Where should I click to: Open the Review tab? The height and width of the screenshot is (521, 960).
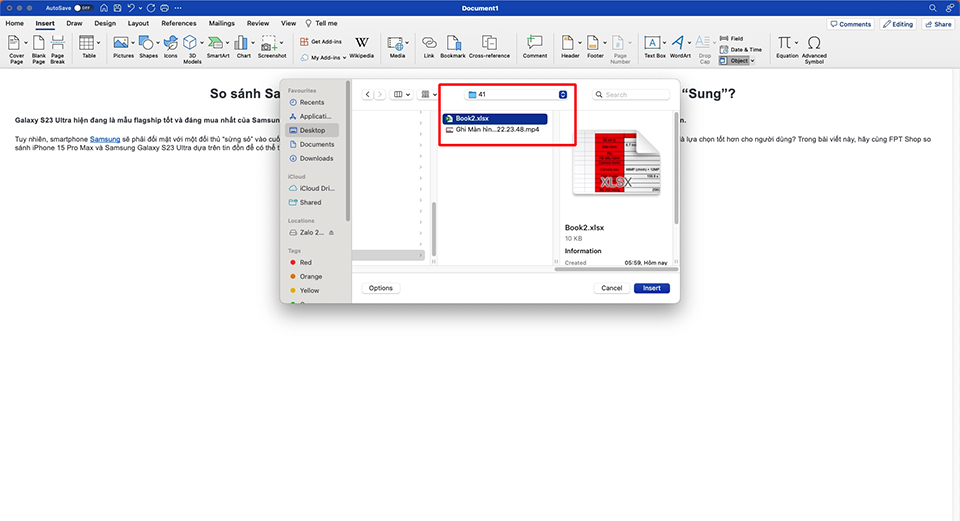coord(258,23)
